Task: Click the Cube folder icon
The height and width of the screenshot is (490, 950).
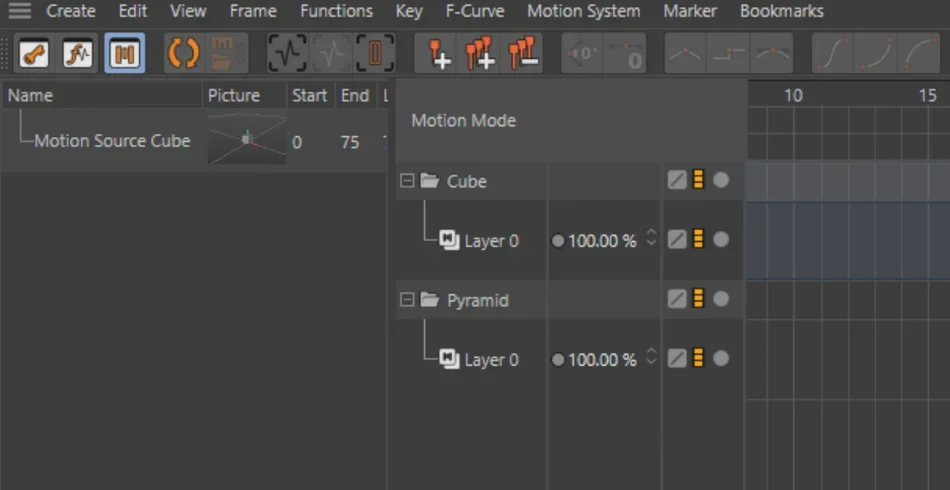Action: click(430, 180)
